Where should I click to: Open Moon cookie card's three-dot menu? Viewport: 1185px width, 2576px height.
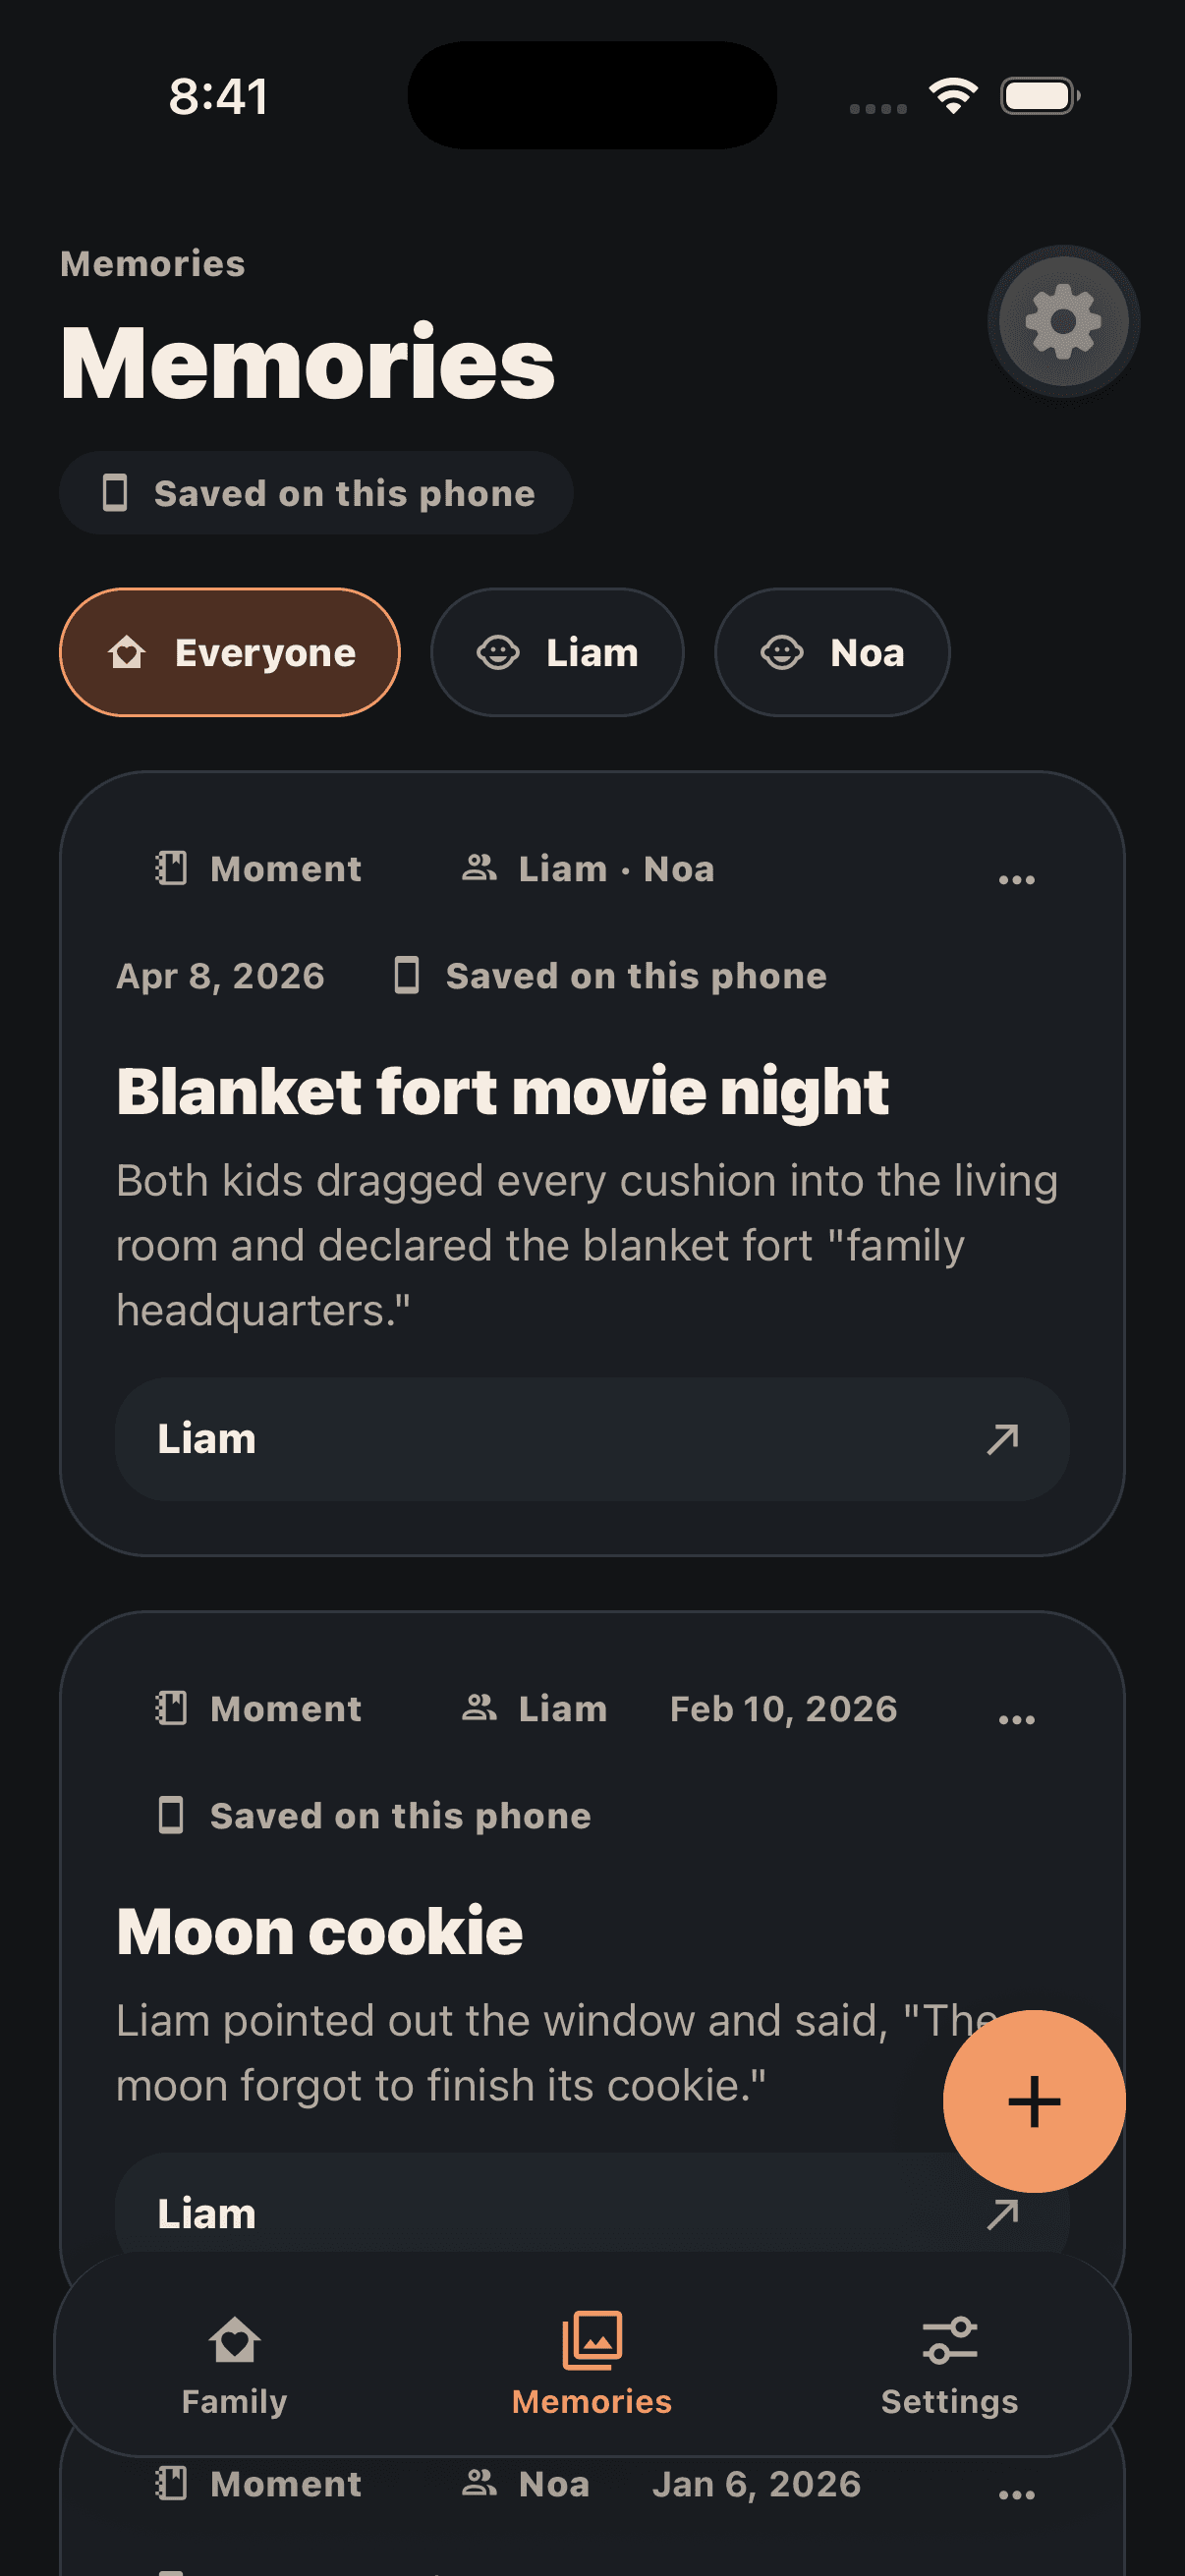(x=1017, y=1719)
